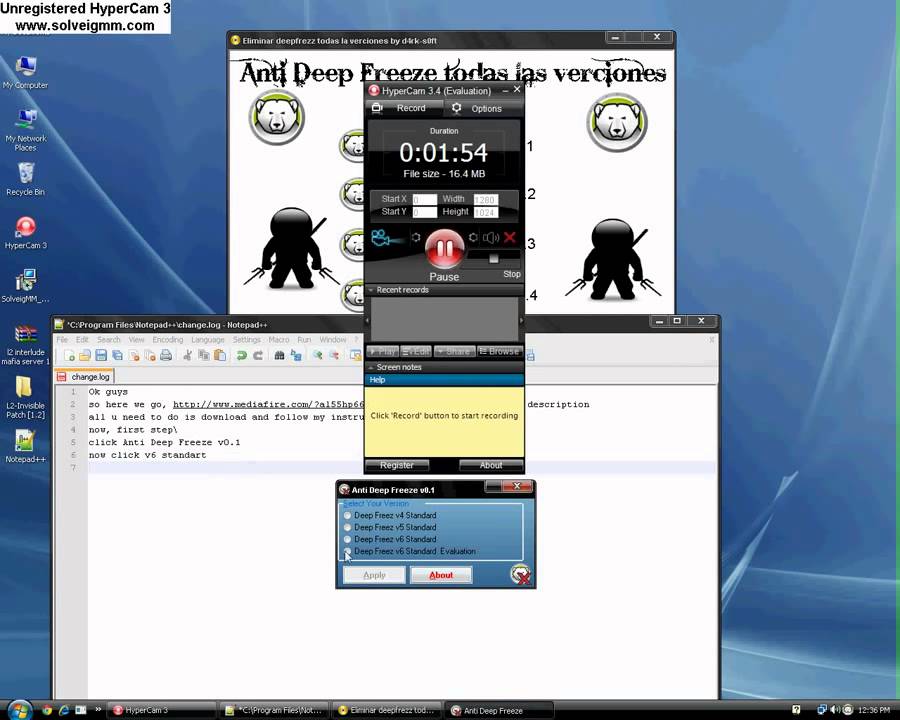Screen dimensions: 900x720
Task: Click the Width input field
Action: (x=486, y=199)
